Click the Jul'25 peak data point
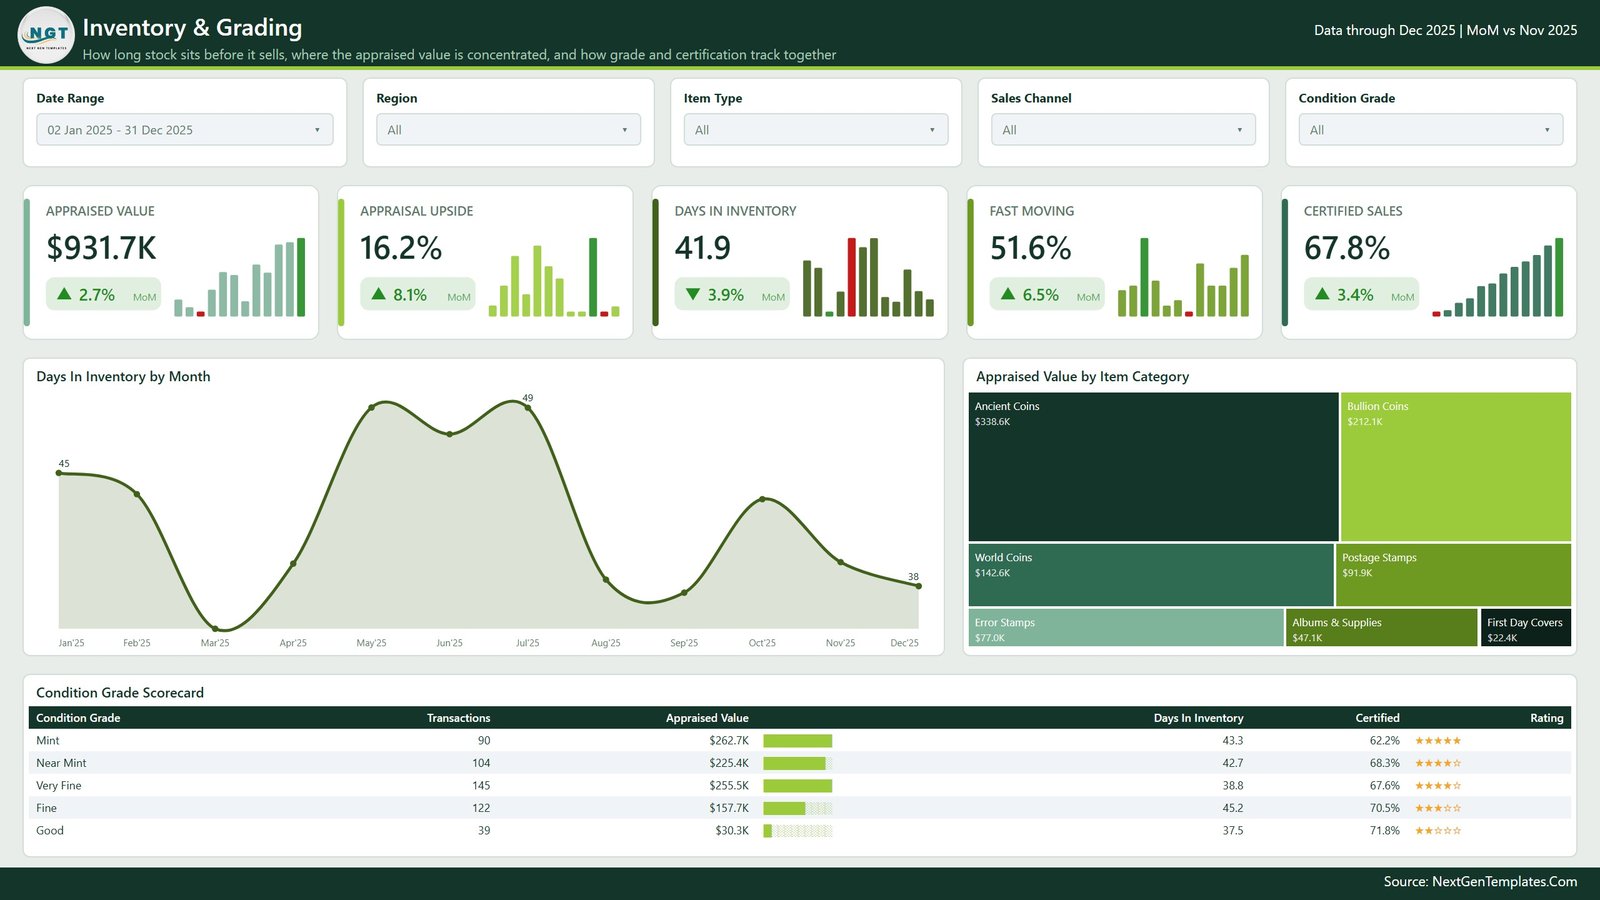 (527, 407)
